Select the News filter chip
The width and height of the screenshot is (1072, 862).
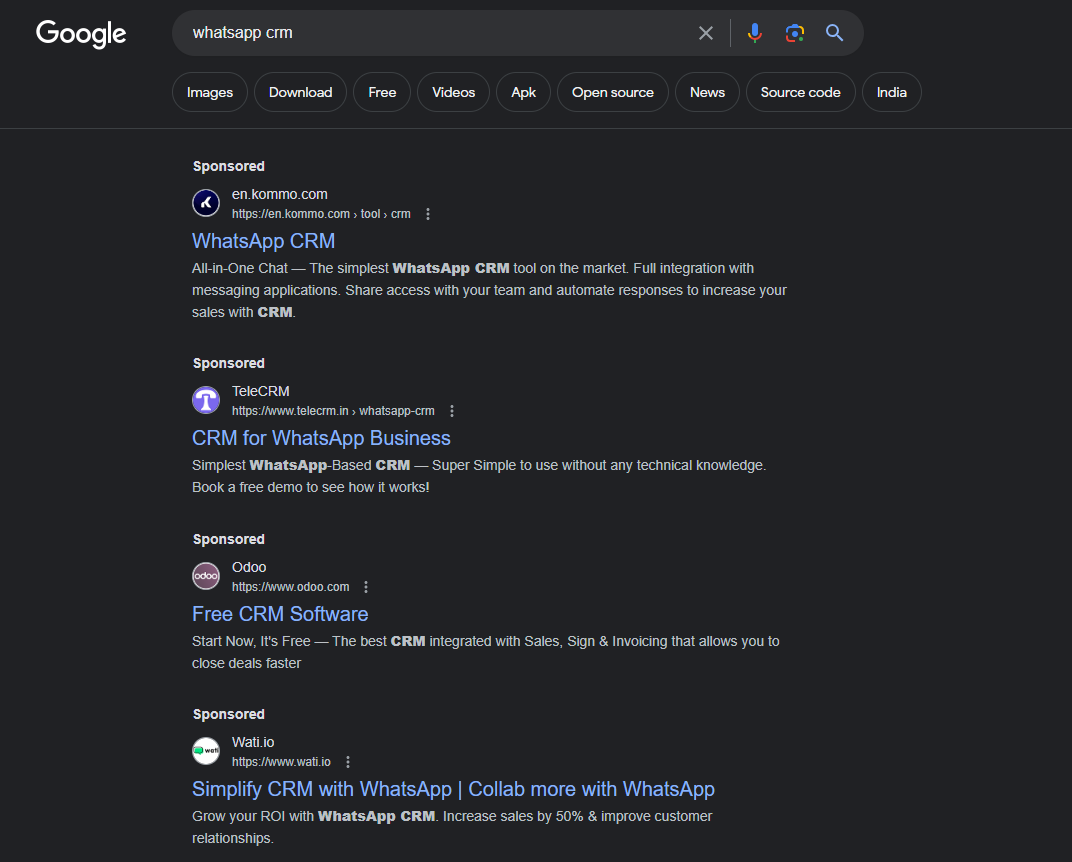[707, 92]
